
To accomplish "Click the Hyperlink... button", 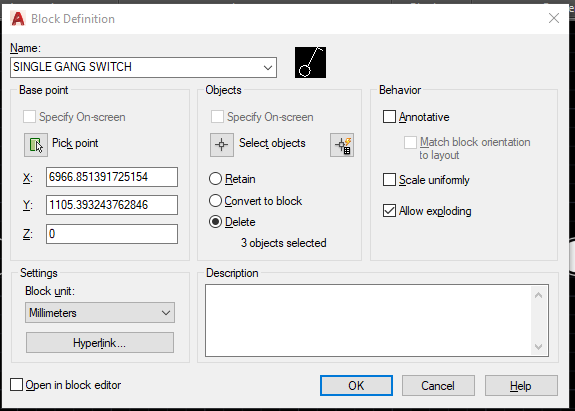I will pyautogui.click(x=100, y=343).
